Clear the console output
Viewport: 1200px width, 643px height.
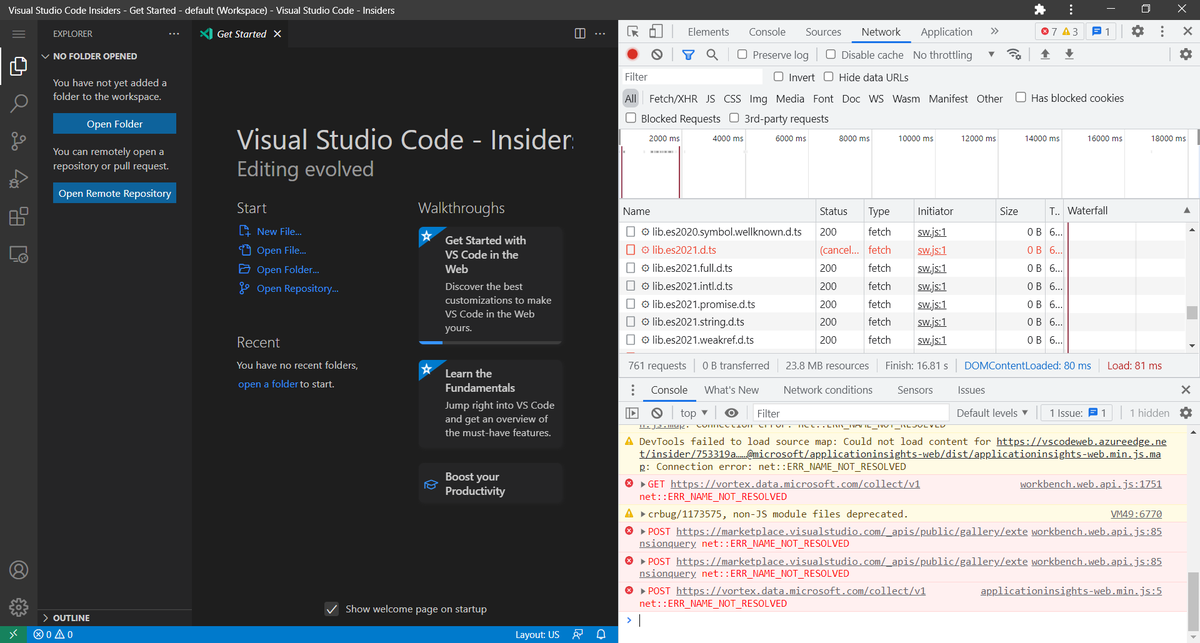(x=656, y=413)
